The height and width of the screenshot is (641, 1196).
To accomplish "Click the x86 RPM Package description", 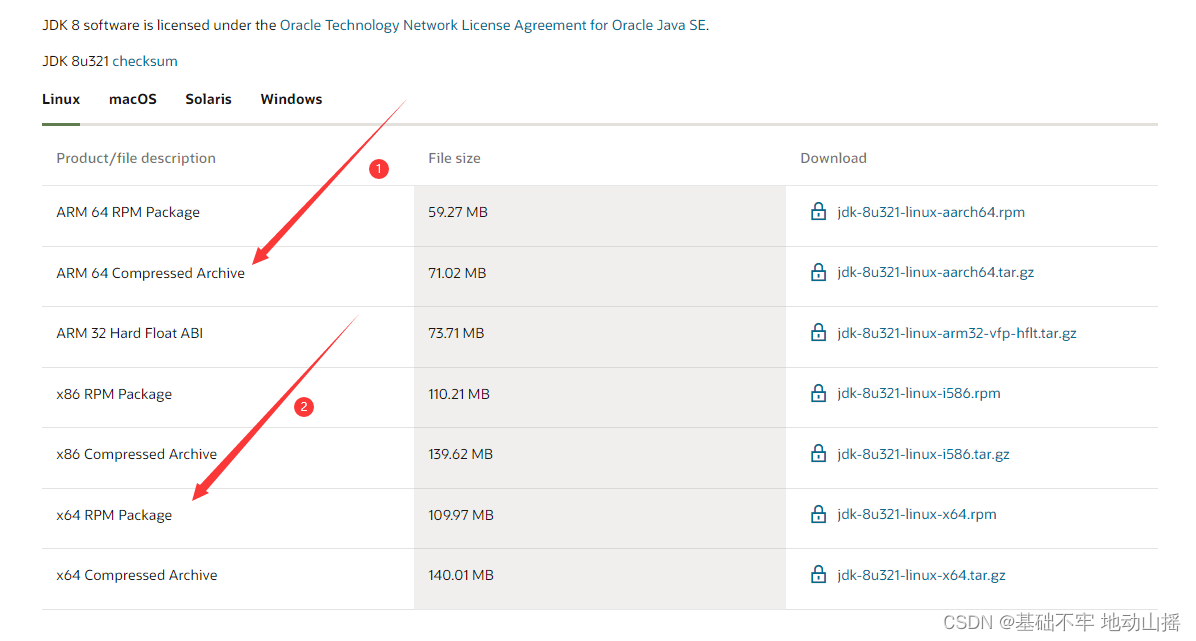I will 114,394.
